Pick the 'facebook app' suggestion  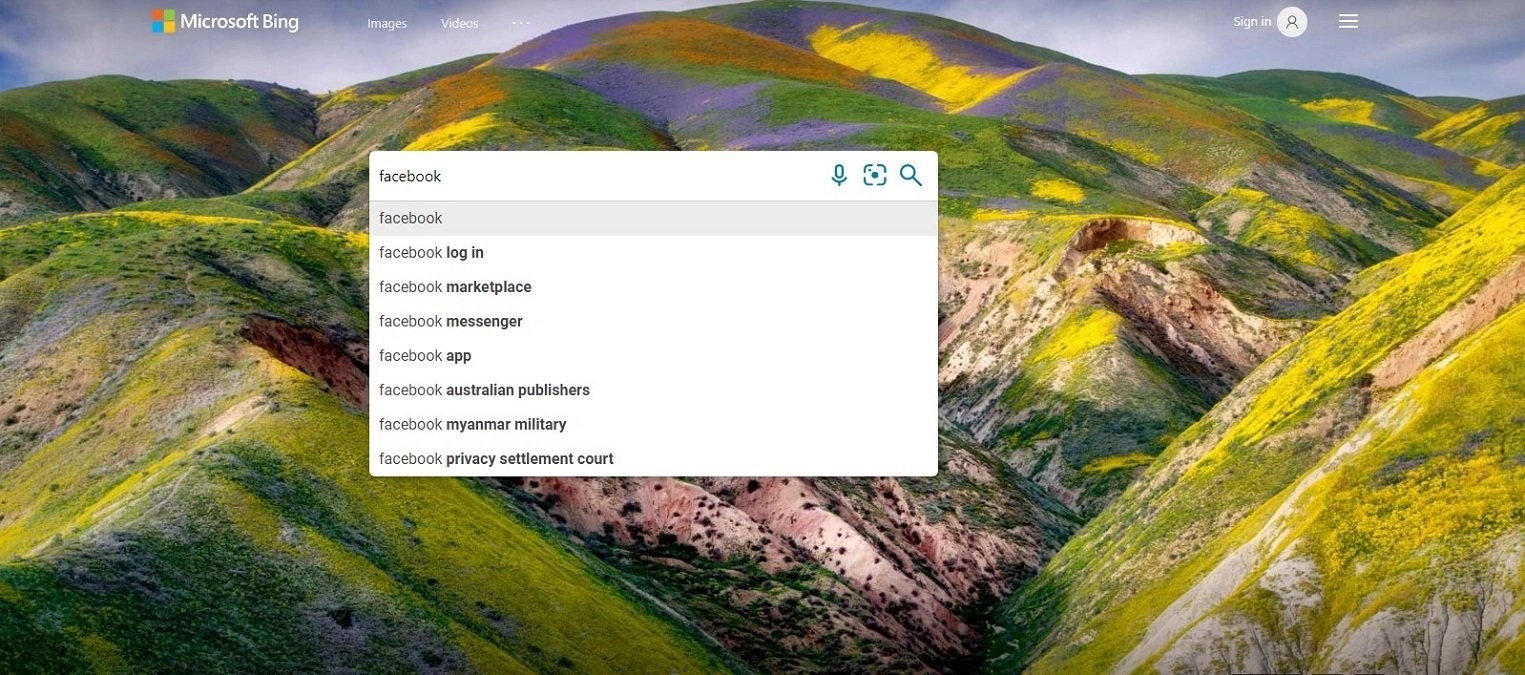654,356
